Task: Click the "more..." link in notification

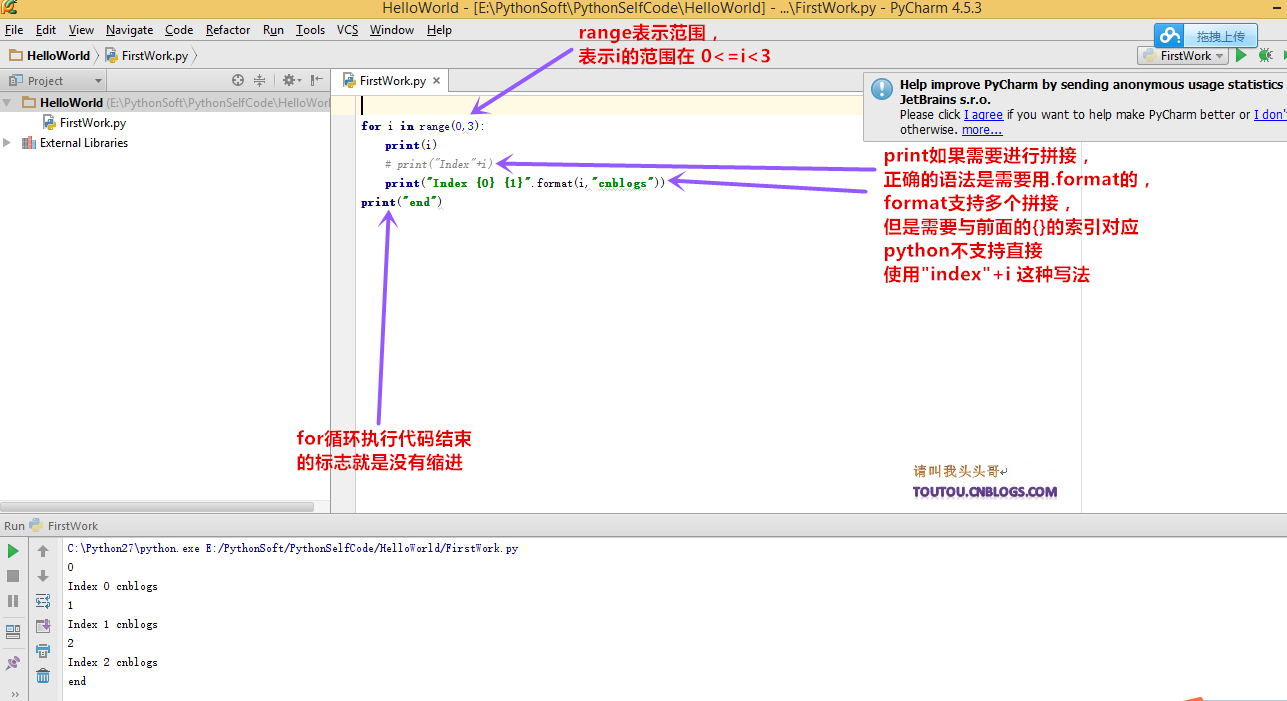Action: pyautogui.click(x=982, y=130)
